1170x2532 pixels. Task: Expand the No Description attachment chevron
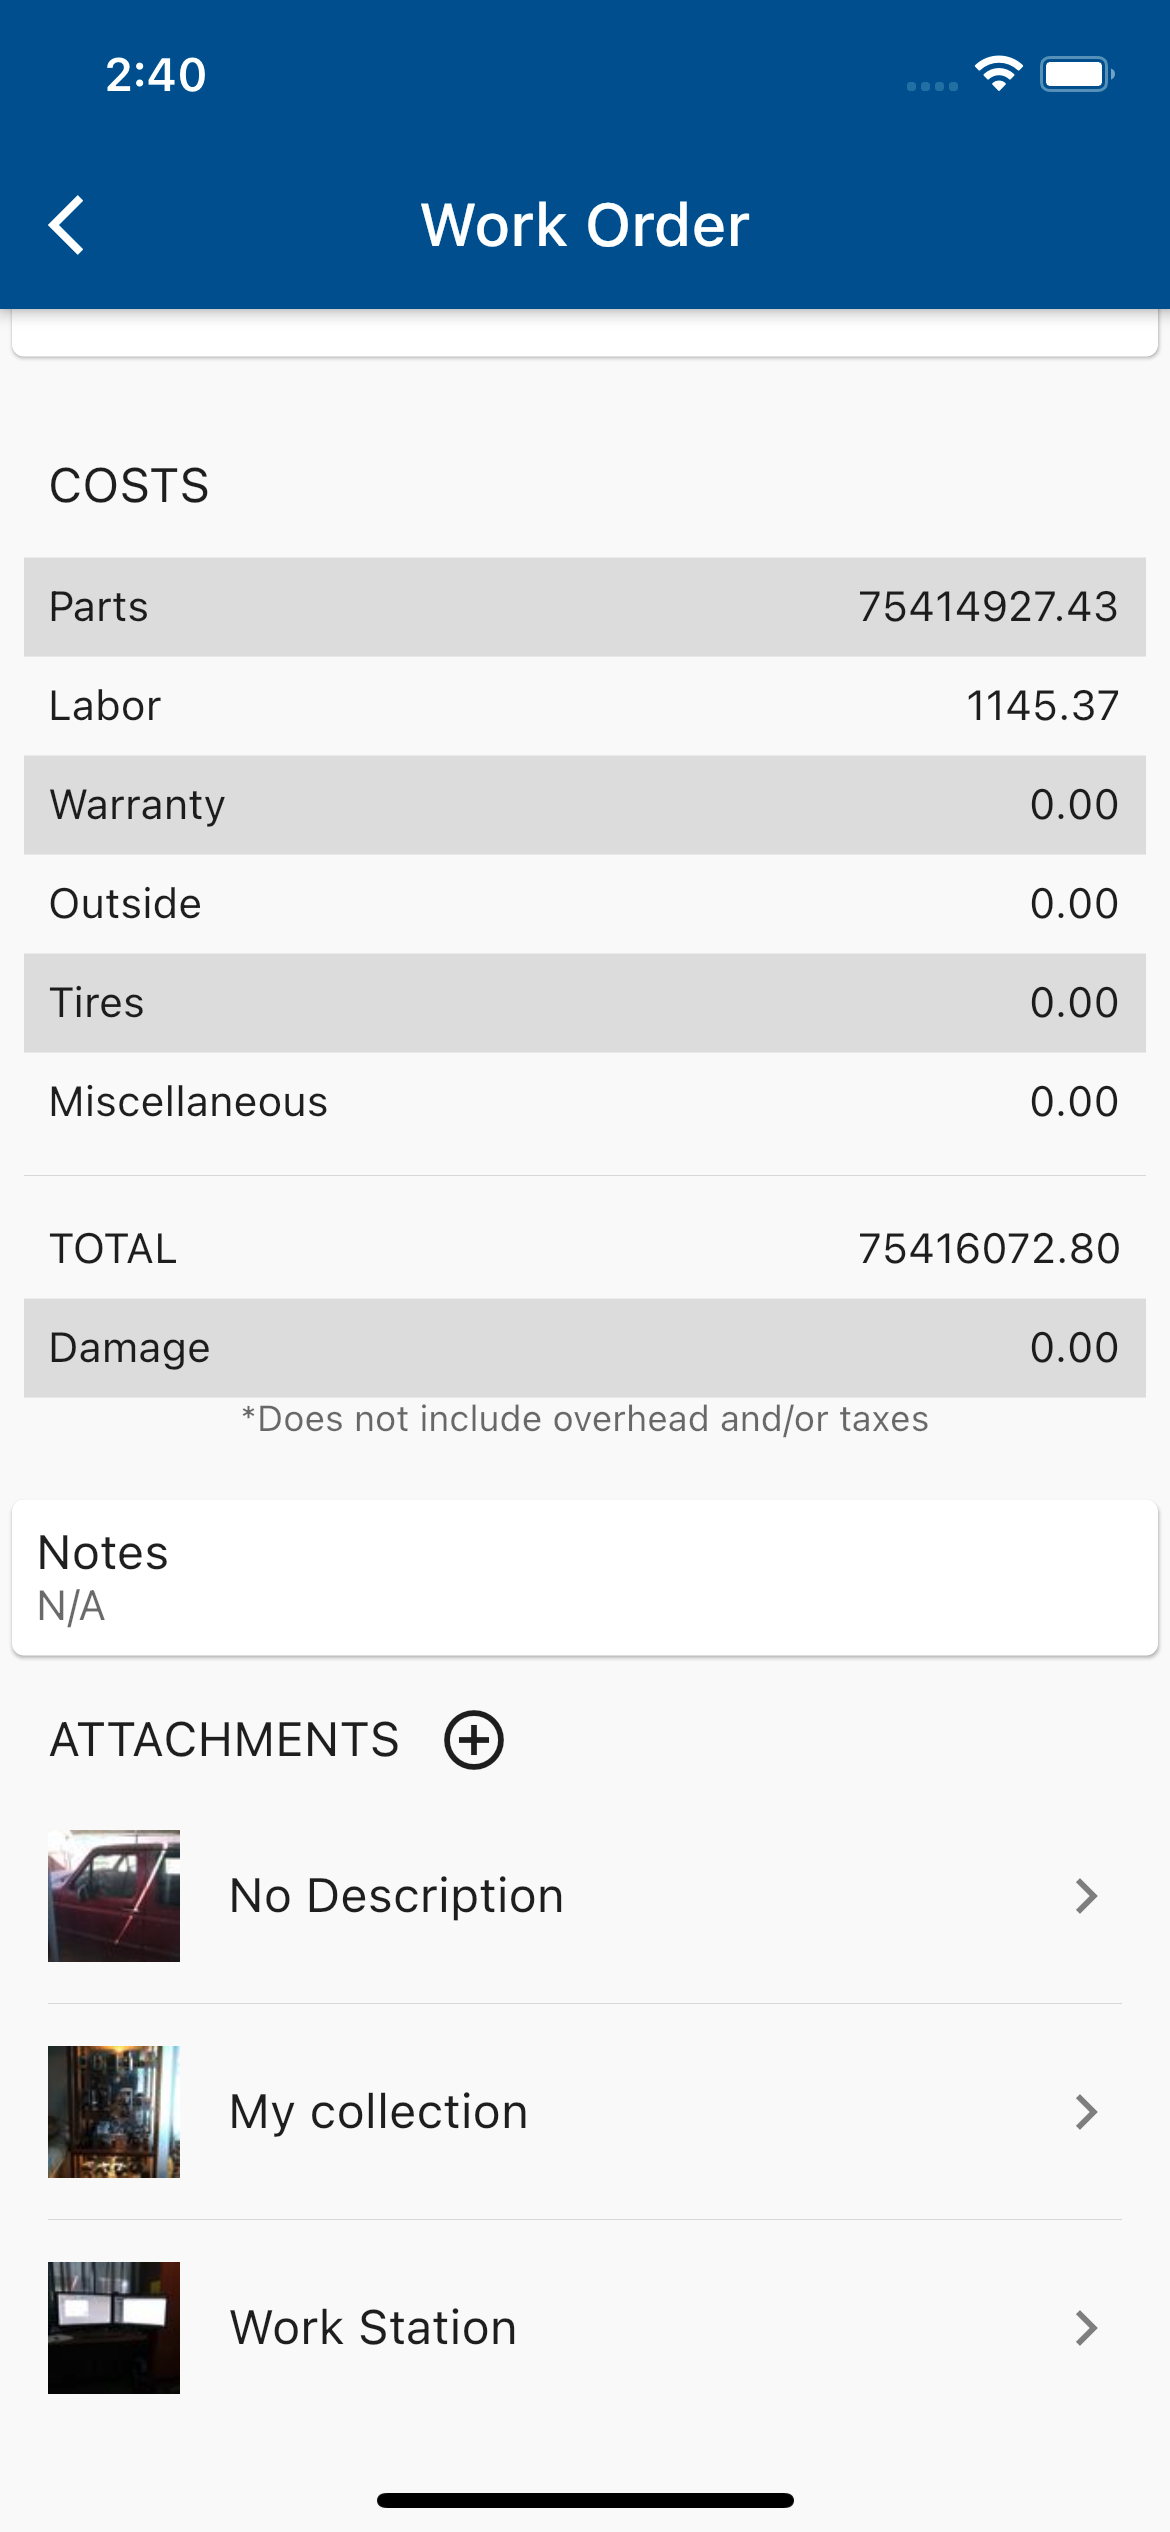1086,1896
